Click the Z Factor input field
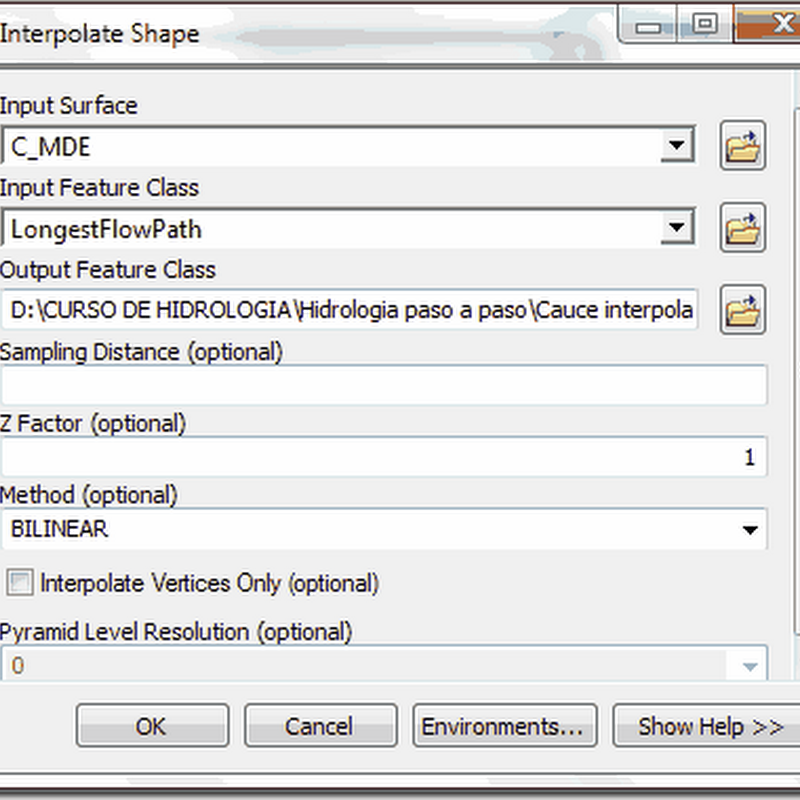Screen dimensions: 800x800 384,457
